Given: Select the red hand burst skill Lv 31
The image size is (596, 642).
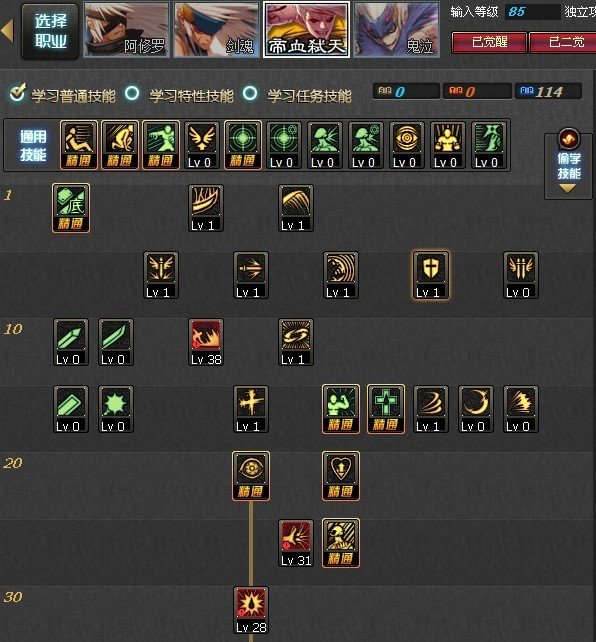Looking at the screenshot, I should [296, 543].
